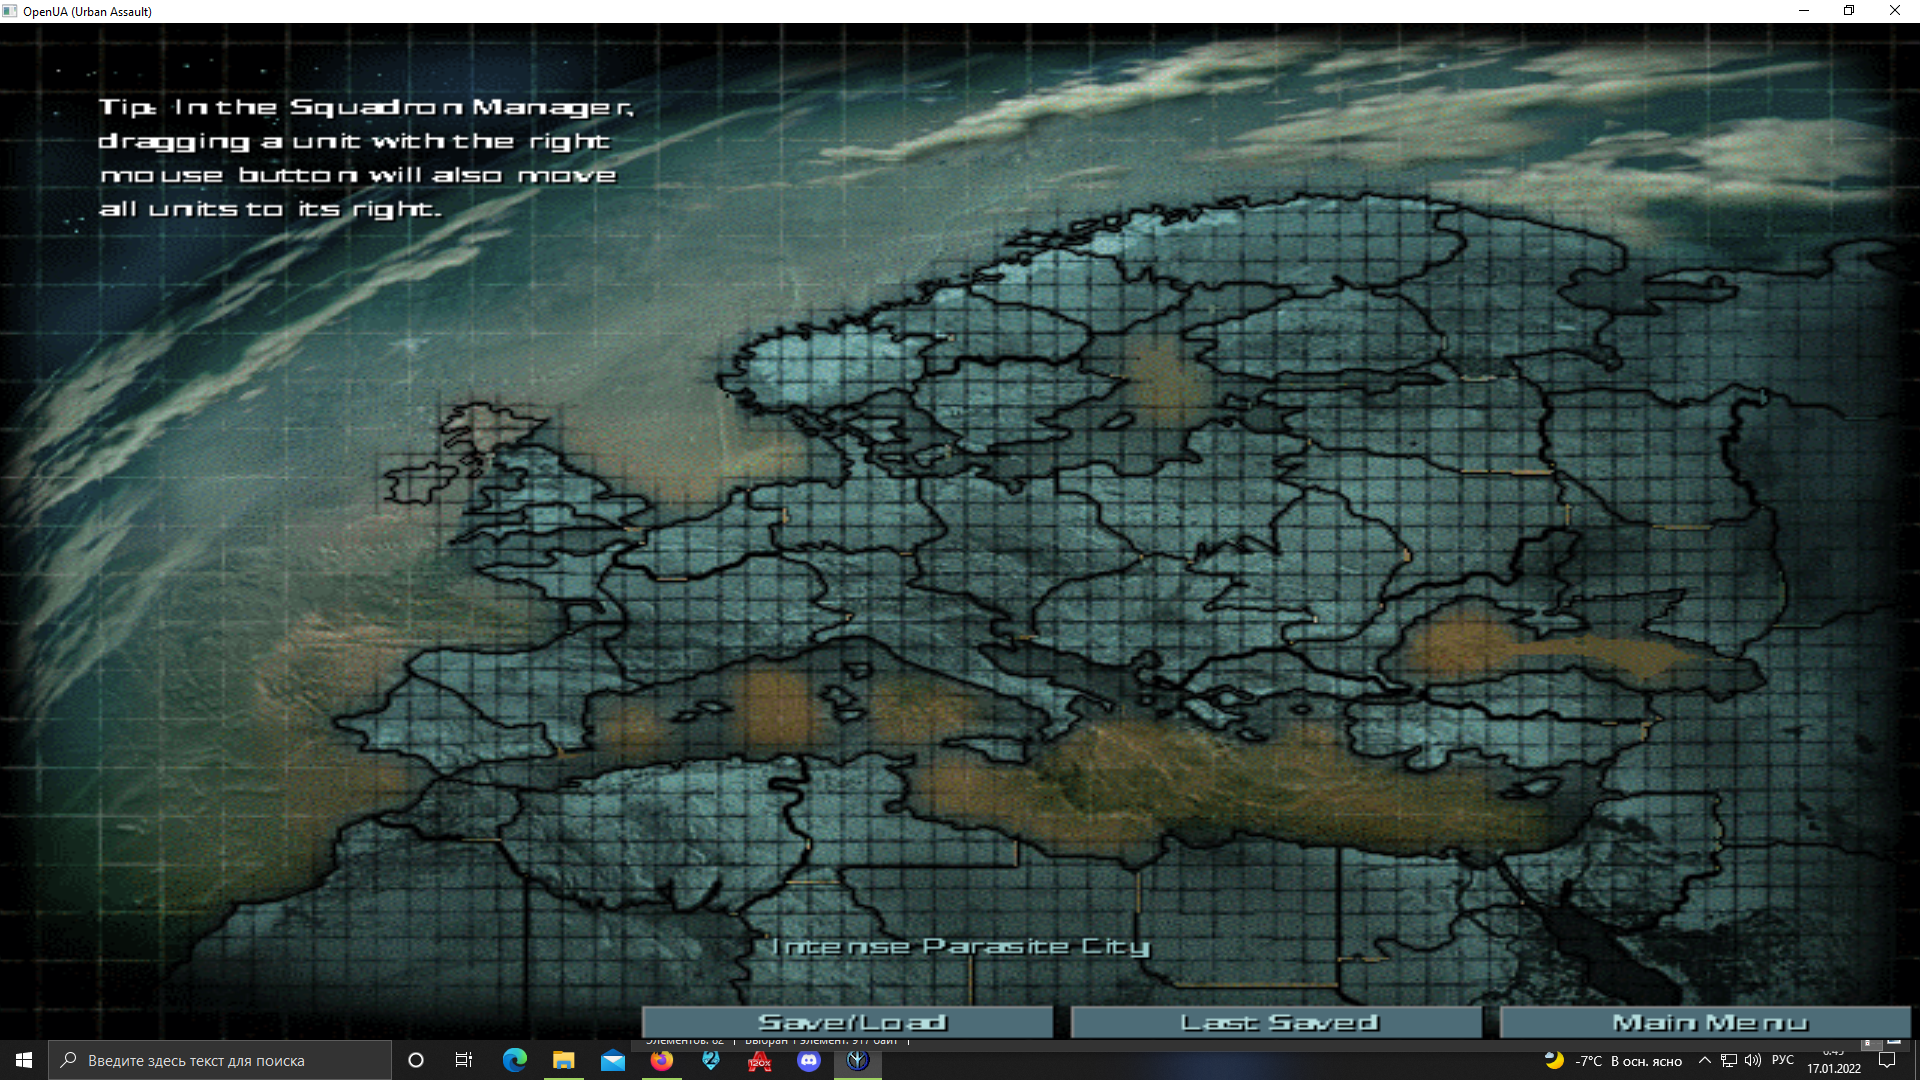This screenshot has height=1080, width=1920.
Task: Return to the Main Menu
Action: tap(1706, 1022)
